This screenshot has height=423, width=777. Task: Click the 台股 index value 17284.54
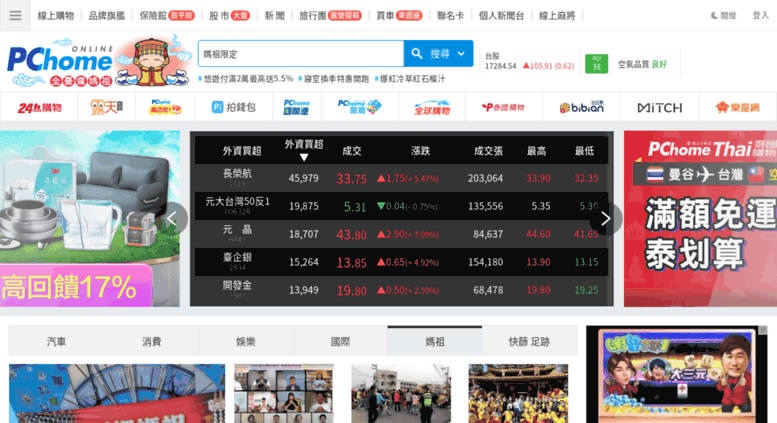coord(500,66)
